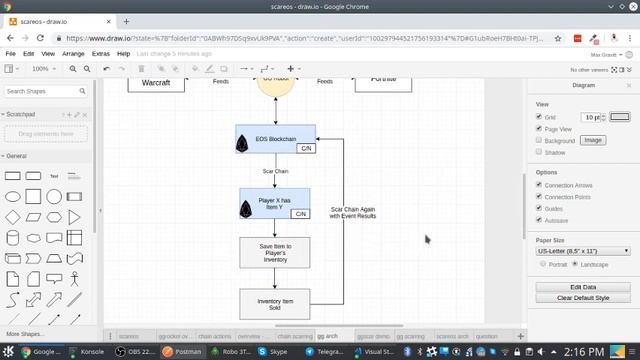
Task: Toggle the Connection Arrows checkbox
Action: [x=539, y=185]
